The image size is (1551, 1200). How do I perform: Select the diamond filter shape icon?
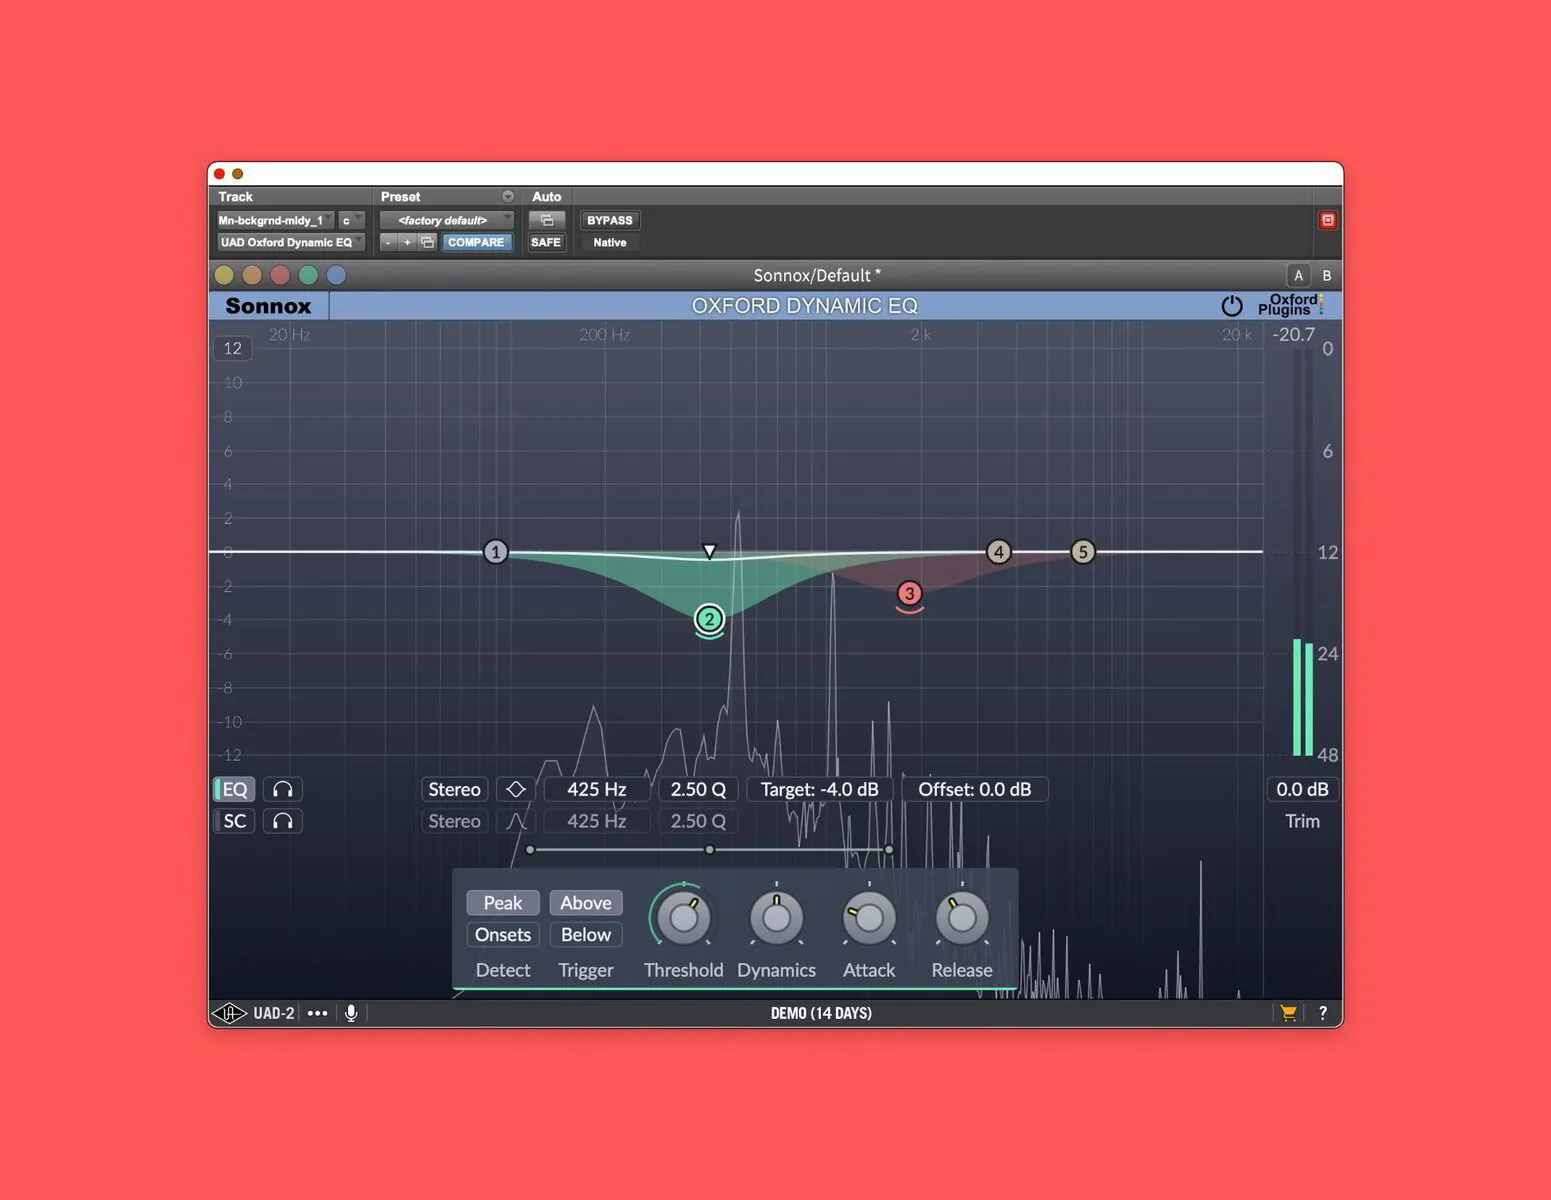coord(516,789)
